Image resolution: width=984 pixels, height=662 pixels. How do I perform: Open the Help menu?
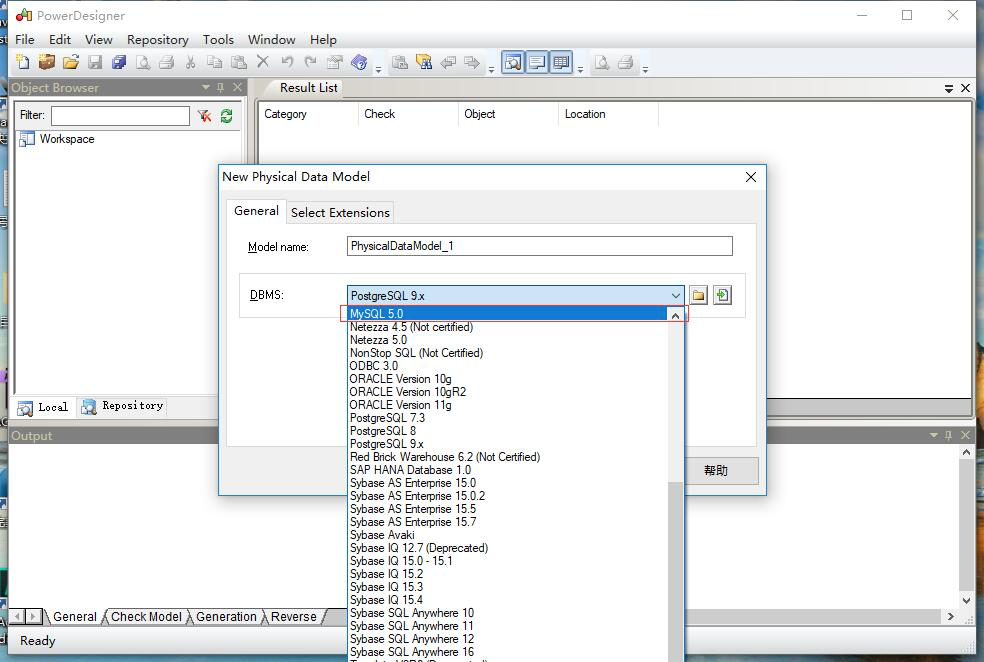pos(323,40)
